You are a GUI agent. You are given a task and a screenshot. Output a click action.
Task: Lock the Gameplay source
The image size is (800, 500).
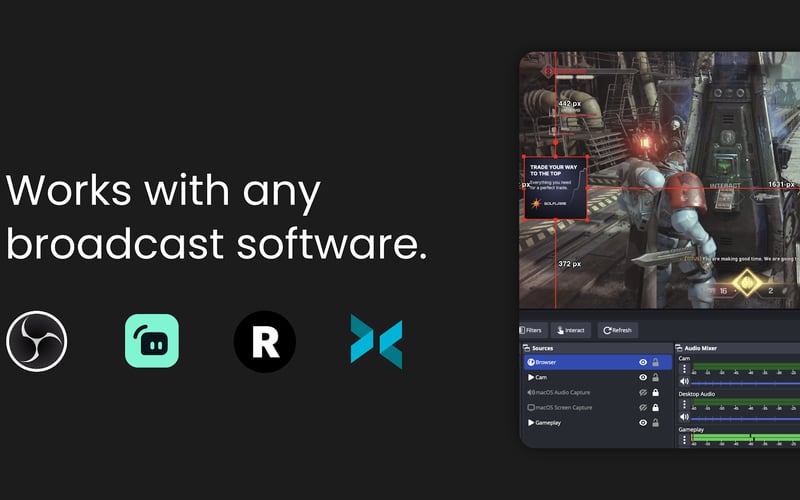(656, 422)
